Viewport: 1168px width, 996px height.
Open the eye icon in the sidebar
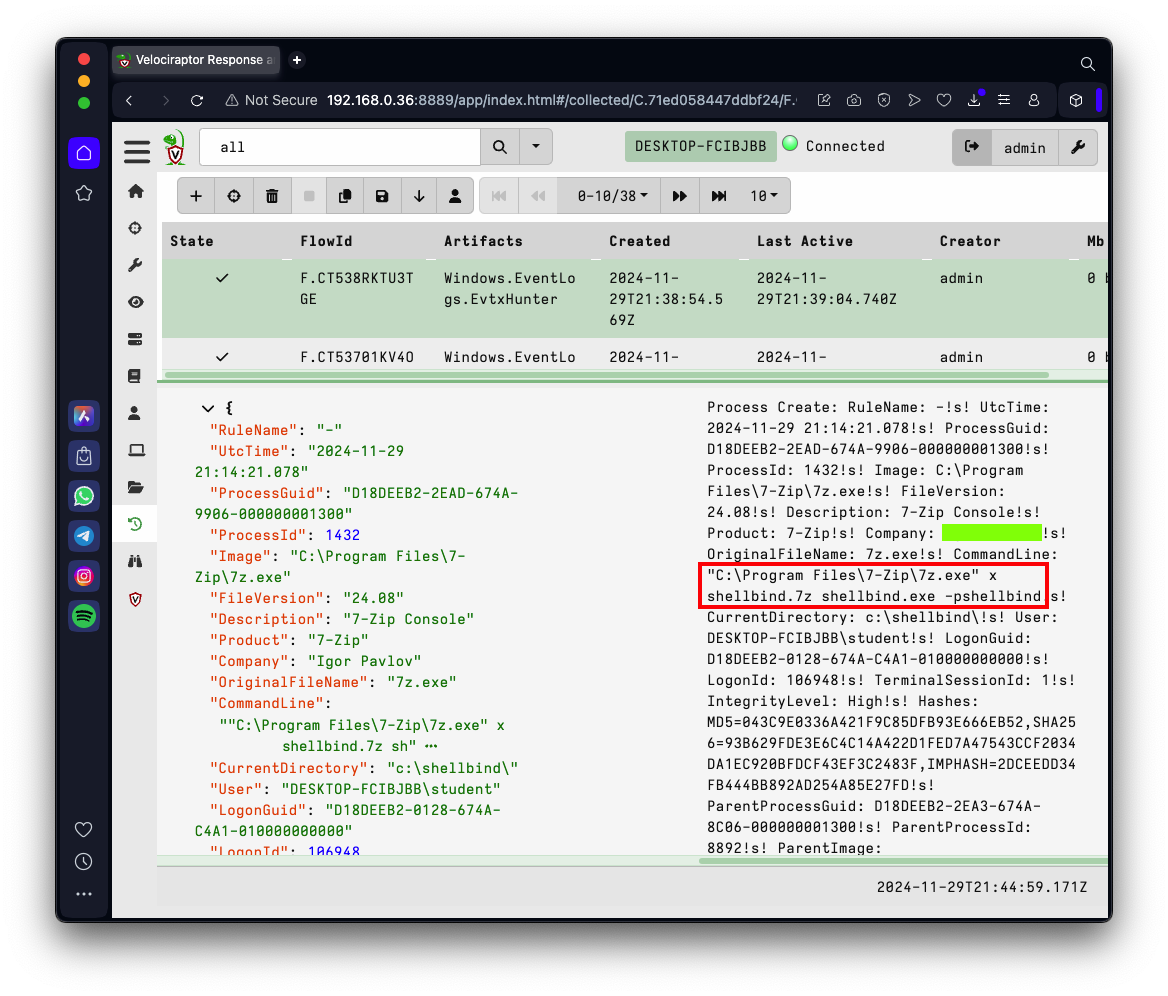(135, 302)
